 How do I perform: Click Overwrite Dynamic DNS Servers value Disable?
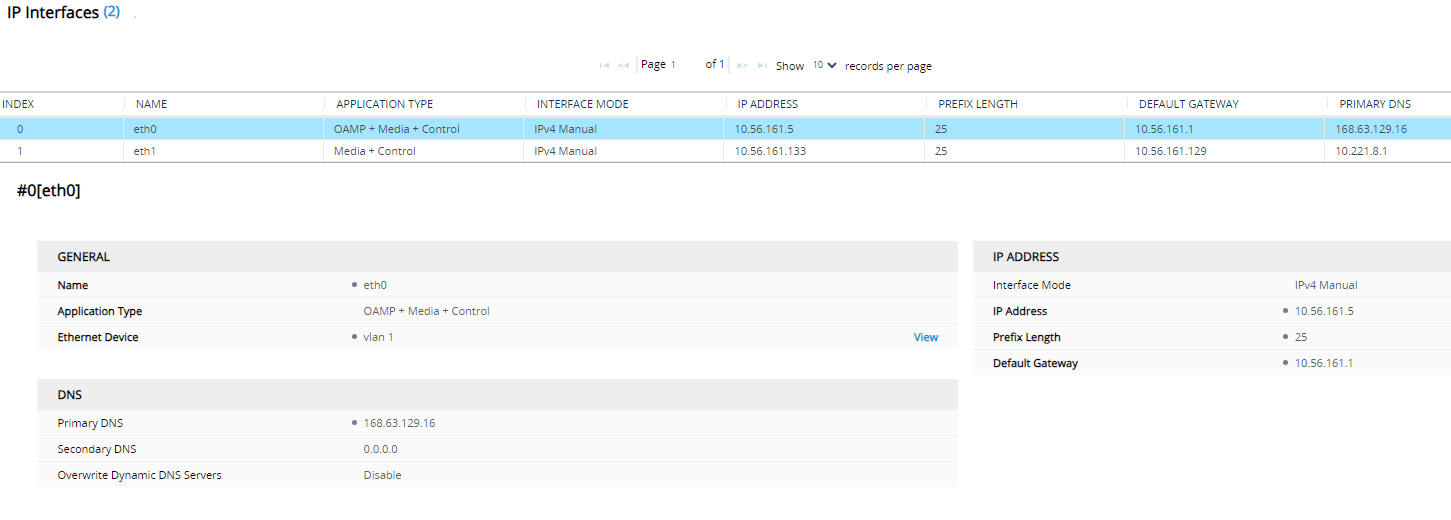click(383, 475)
